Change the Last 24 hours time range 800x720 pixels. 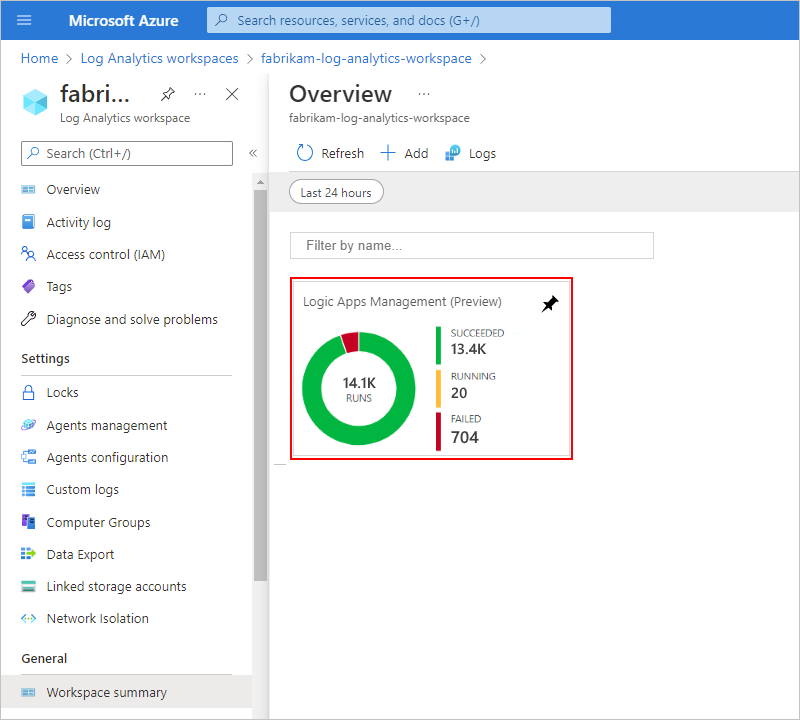click(336, 192)
